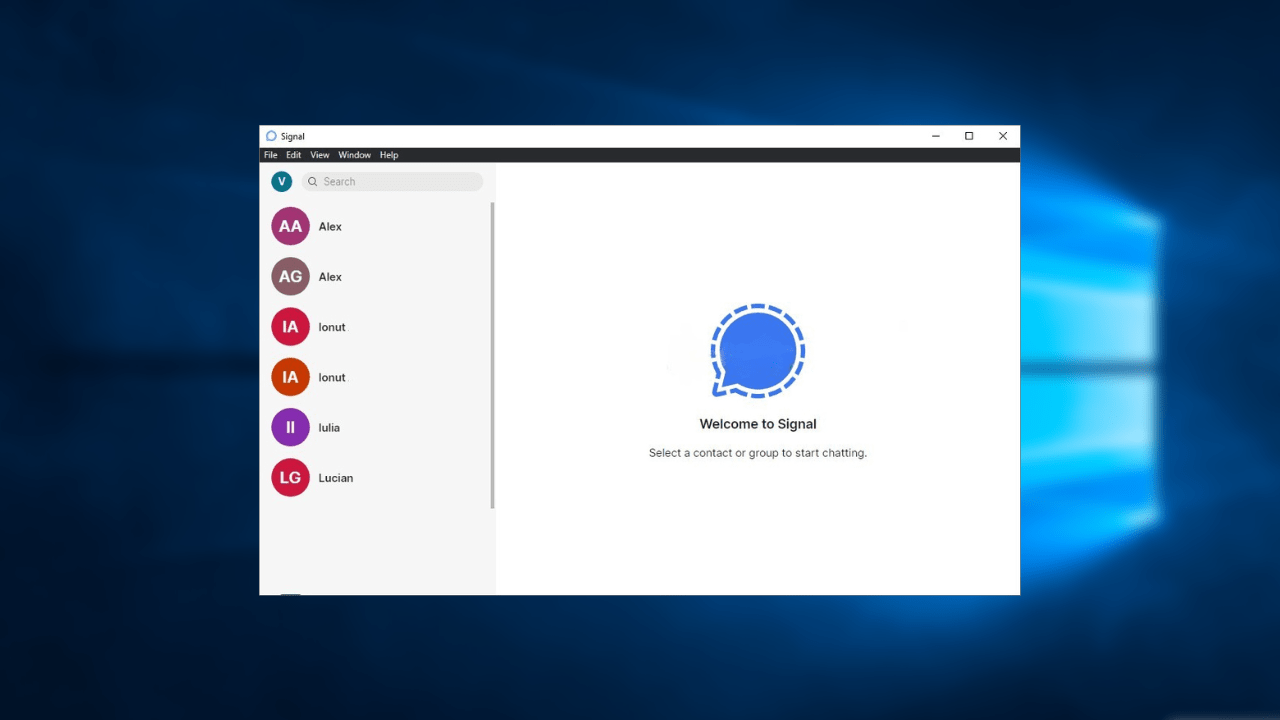Click the name Alex beside AA avatar

point(330,227)
